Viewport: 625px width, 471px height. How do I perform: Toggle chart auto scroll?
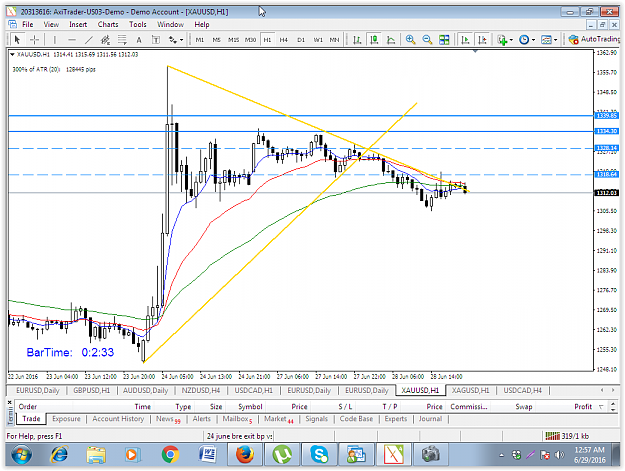click(465, 39)
